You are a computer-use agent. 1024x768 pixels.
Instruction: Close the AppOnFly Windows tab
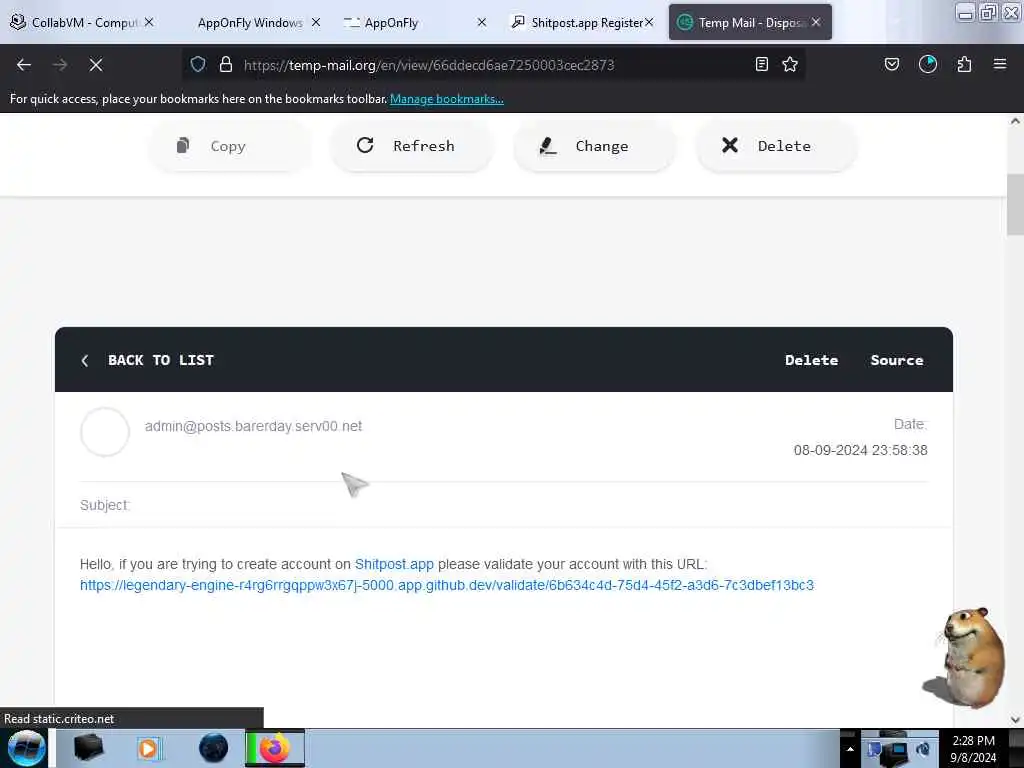point(316,22)
